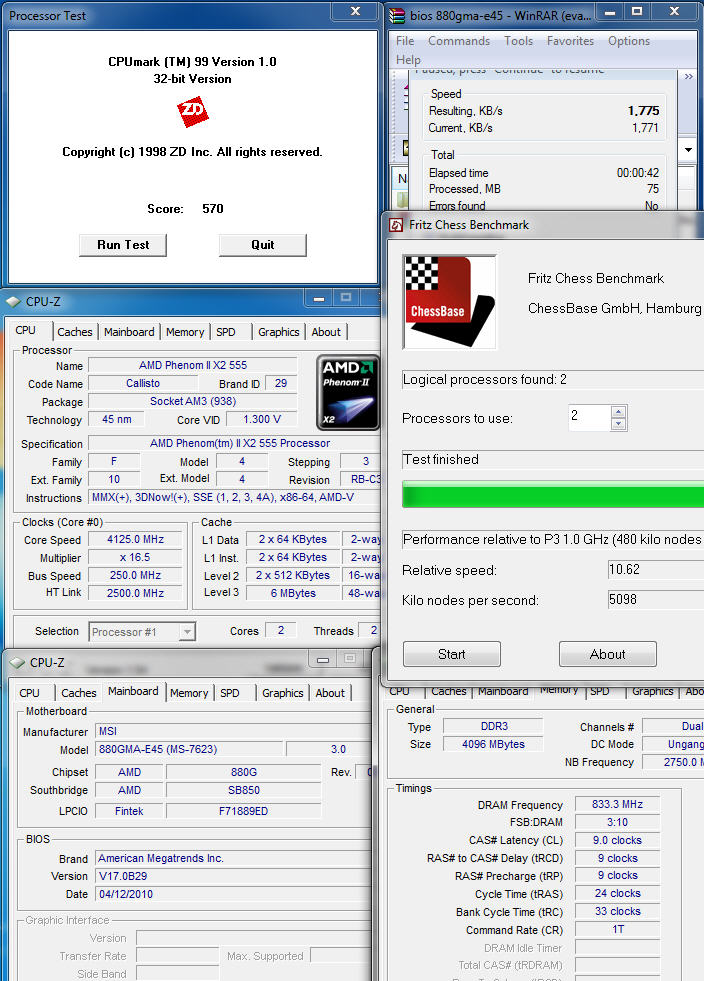Select About tab in Mainboard CPU-Z window
The height and width of the screenshot is (981, 704).
coord(330,693)
